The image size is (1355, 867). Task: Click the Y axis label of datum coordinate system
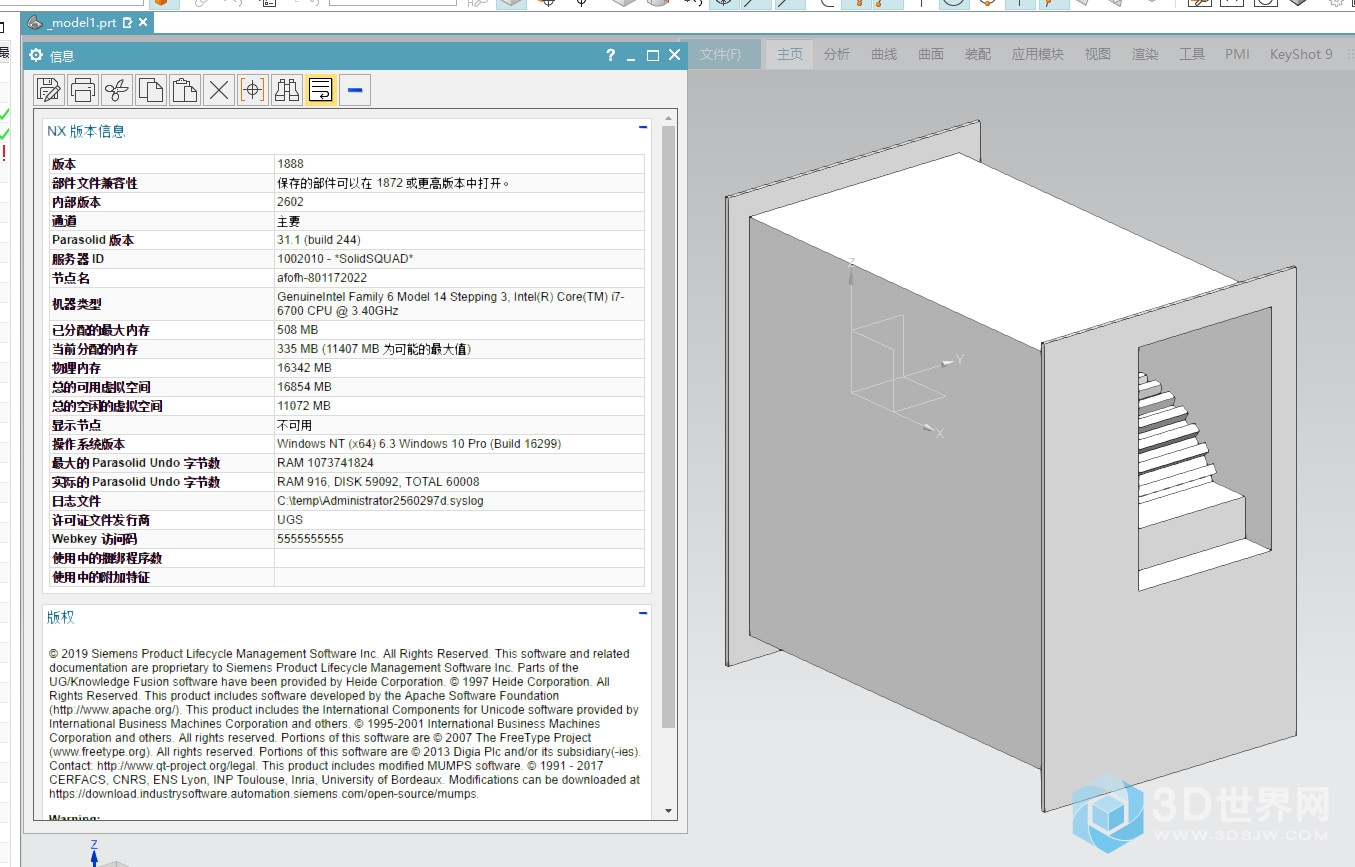point(959,359)
